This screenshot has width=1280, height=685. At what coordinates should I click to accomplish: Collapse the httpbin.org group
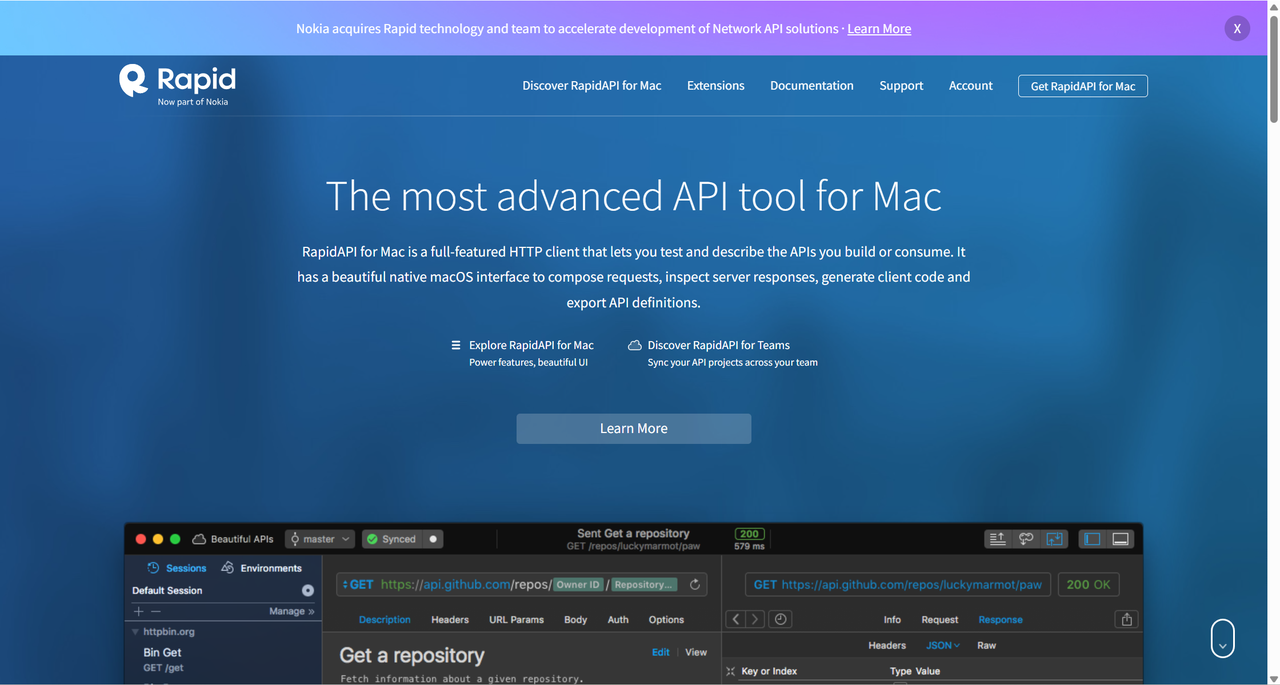click(x=134, y=632)
